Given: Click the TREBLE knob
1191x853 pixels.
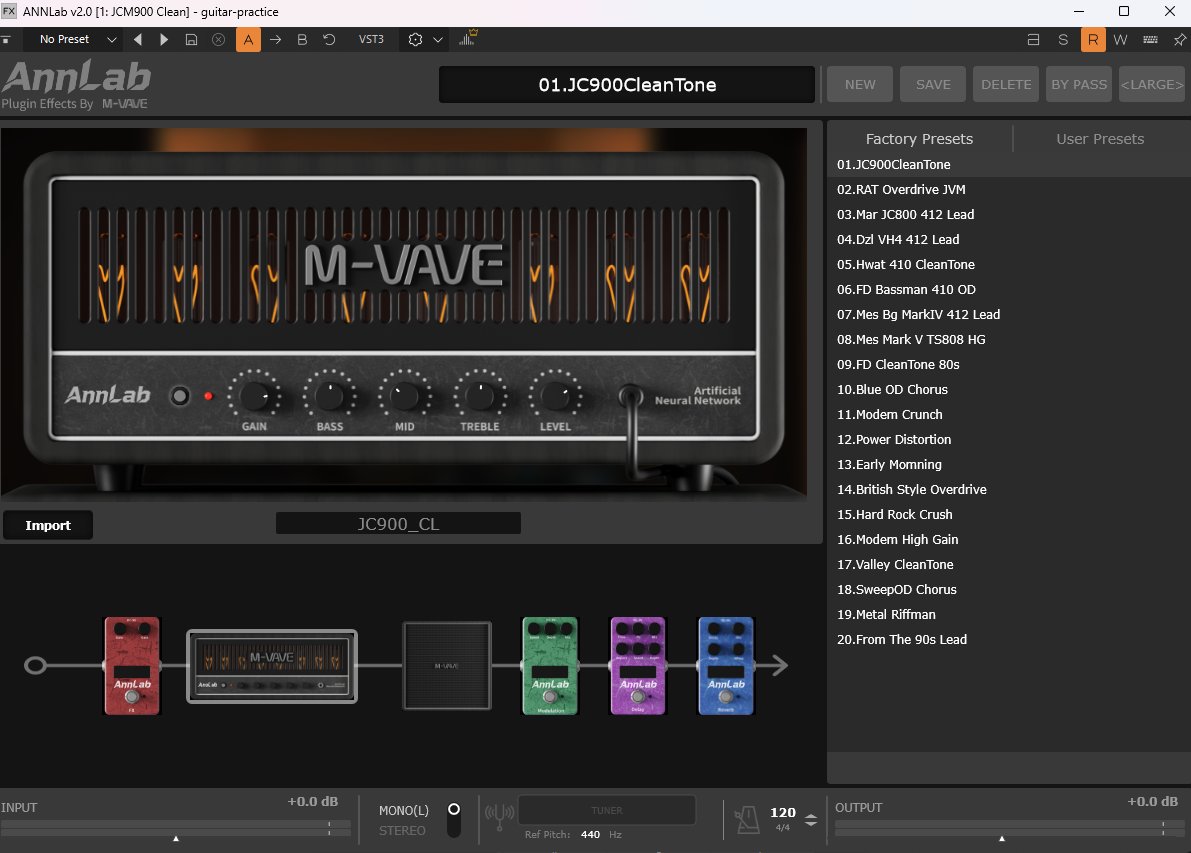Looking at the screenshot, I should (479, 396).
